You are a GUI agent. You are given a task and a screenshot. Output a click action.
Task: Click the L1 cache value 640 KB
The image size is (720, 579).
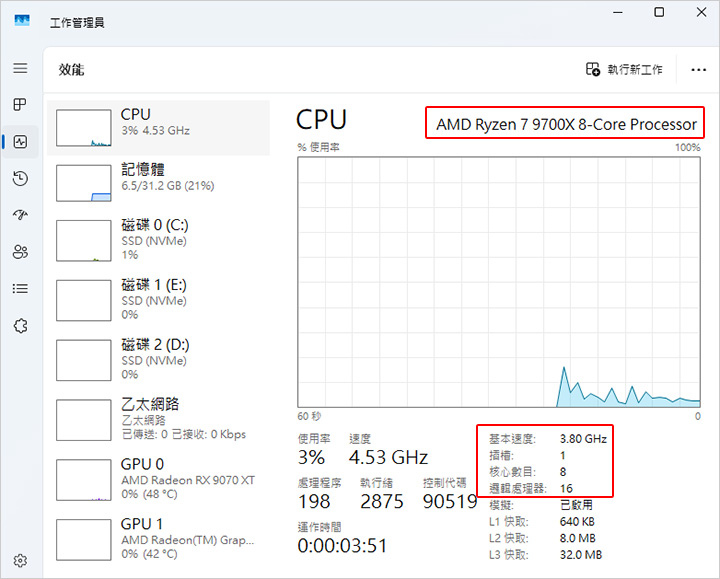click(x=577, y=522)
